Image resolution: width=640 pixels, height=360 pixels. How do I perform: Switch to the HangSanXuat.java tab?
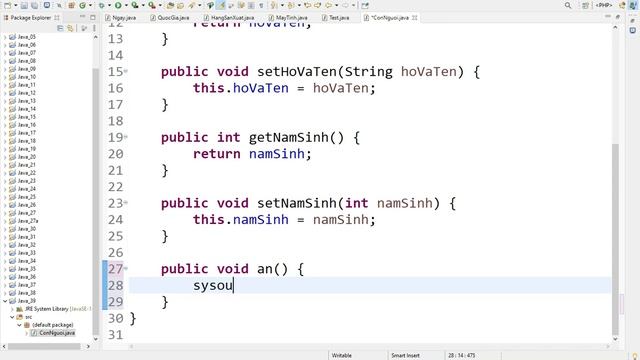coord(229,18)
